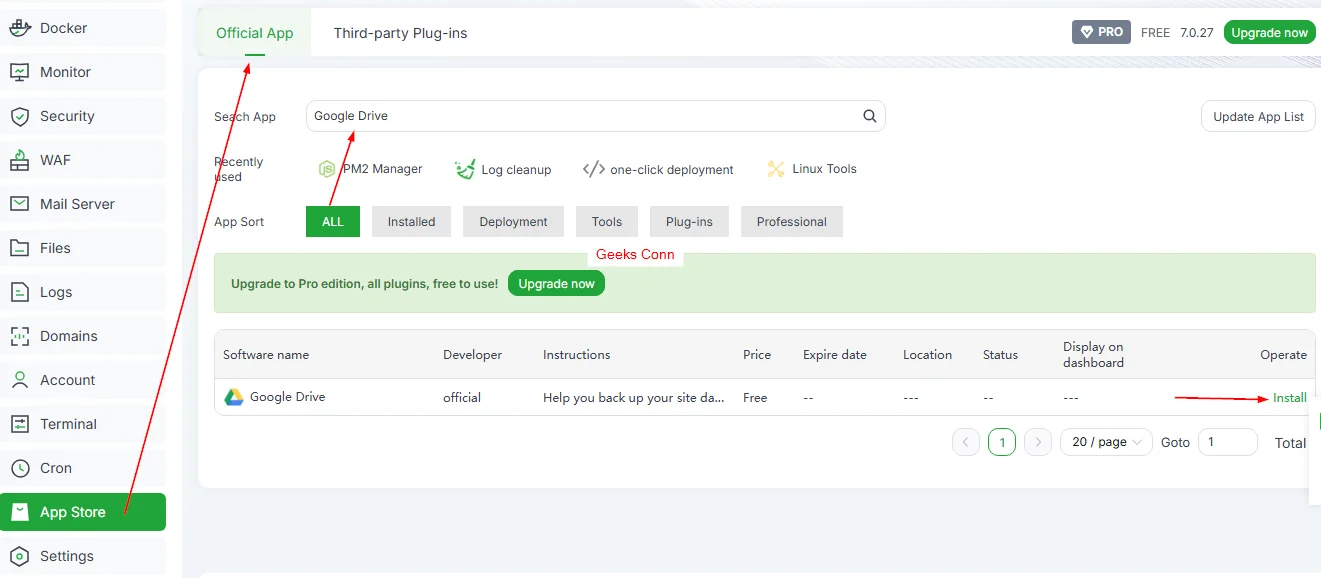Screen dimensions: 1321x578
Task: Switch to Third-party Plug-ins tab
Action: tap(400, 32)
